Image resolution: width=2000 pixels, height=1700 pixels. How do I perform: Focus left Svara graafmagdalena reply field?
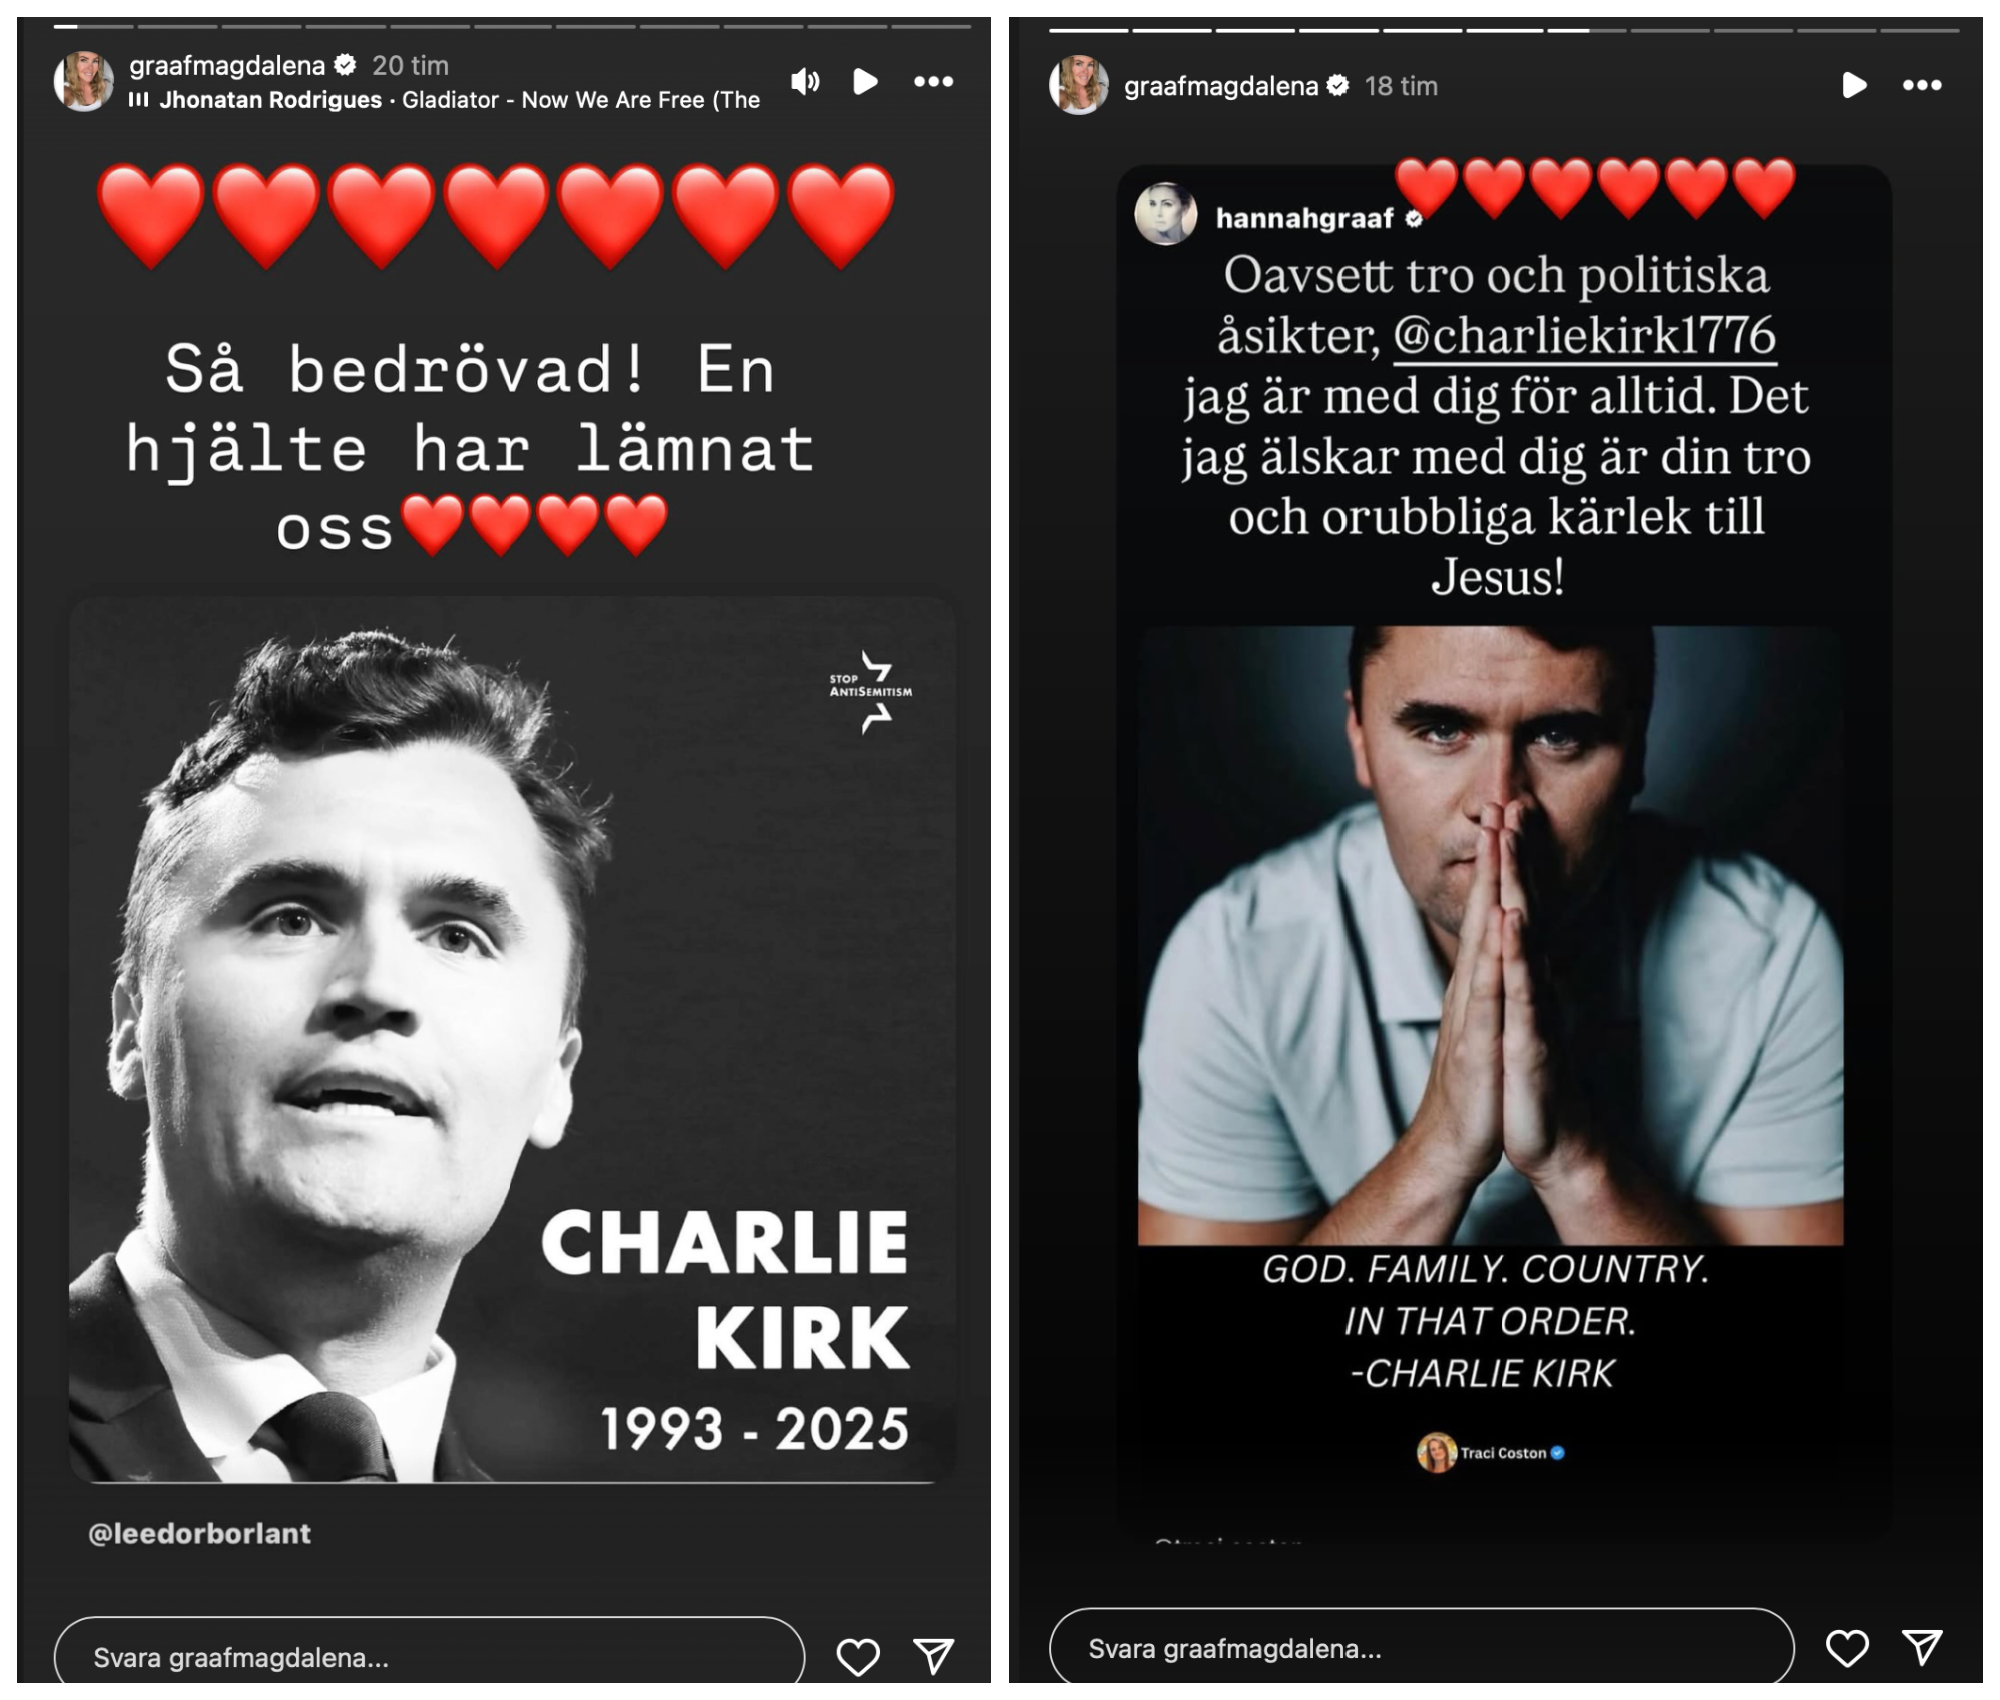[x=430, y=1657]
